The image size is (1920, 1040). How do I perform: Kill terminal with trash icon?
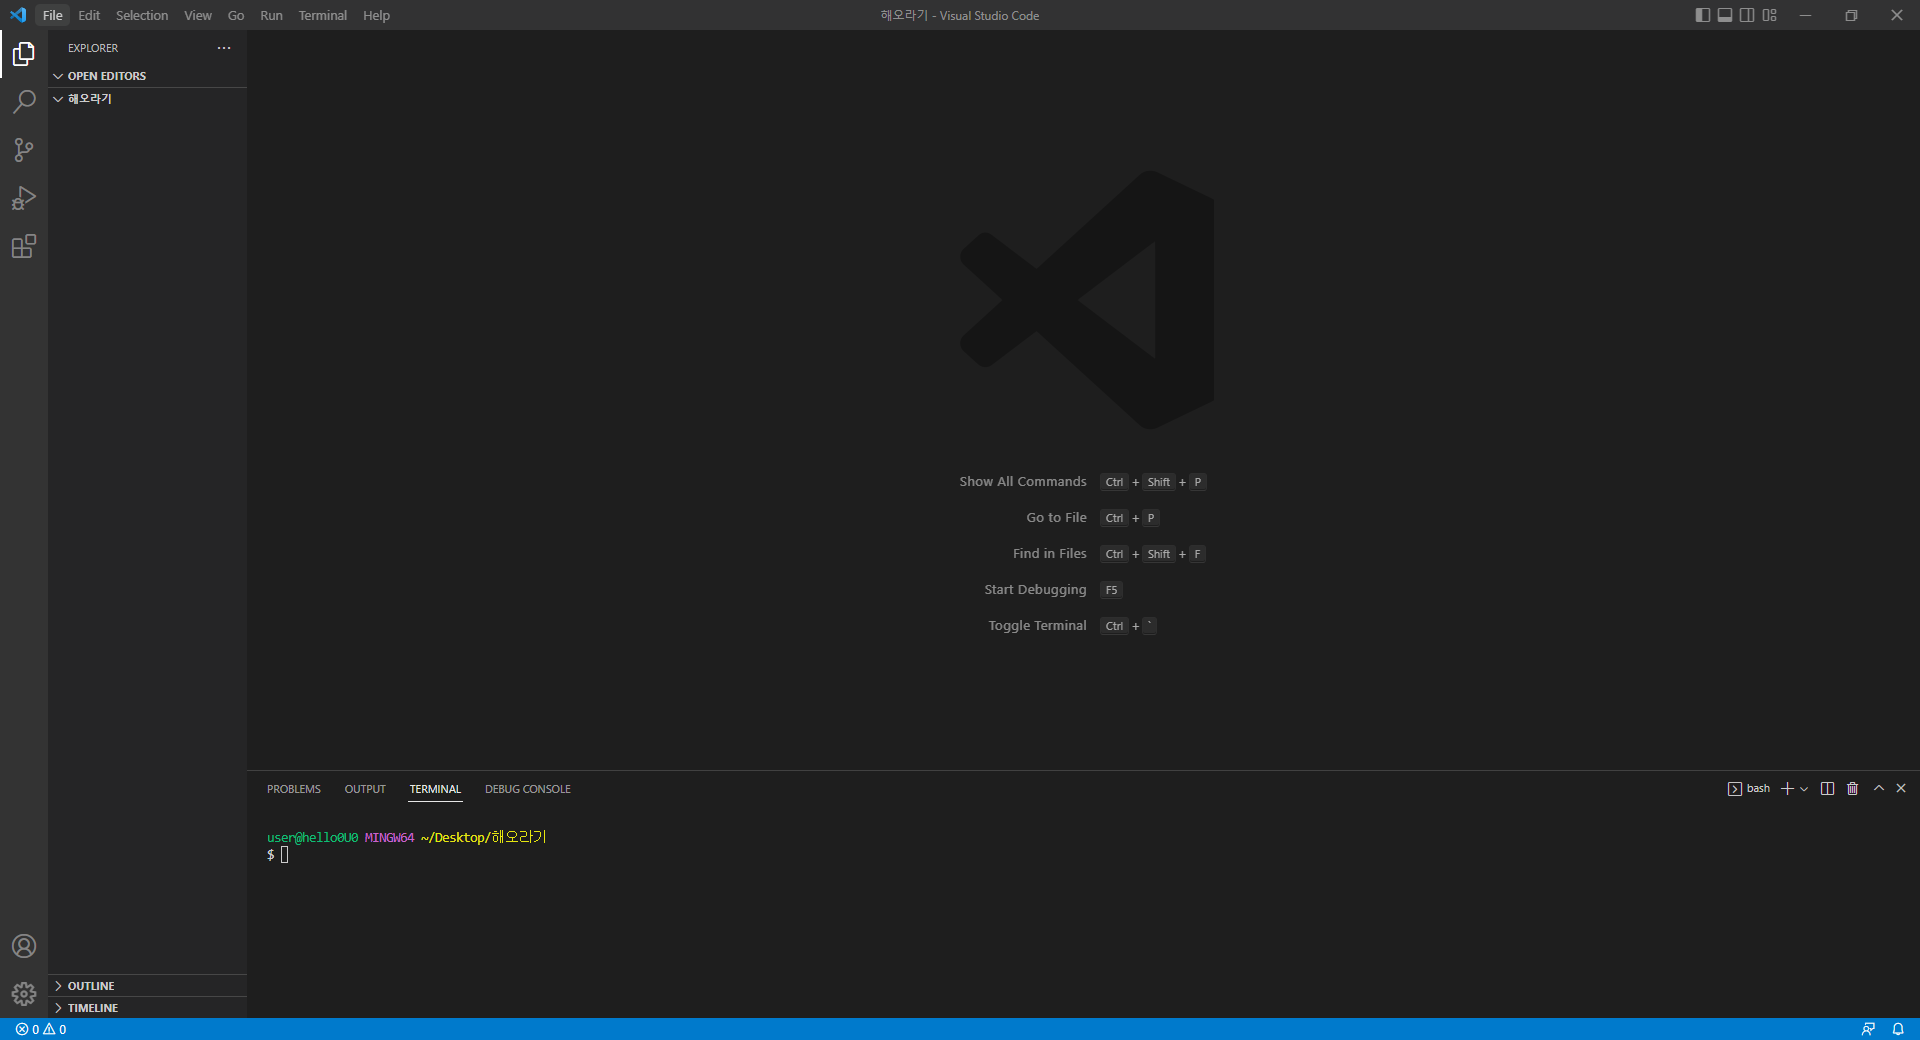pyautogui.click(x=1852, y=789)
